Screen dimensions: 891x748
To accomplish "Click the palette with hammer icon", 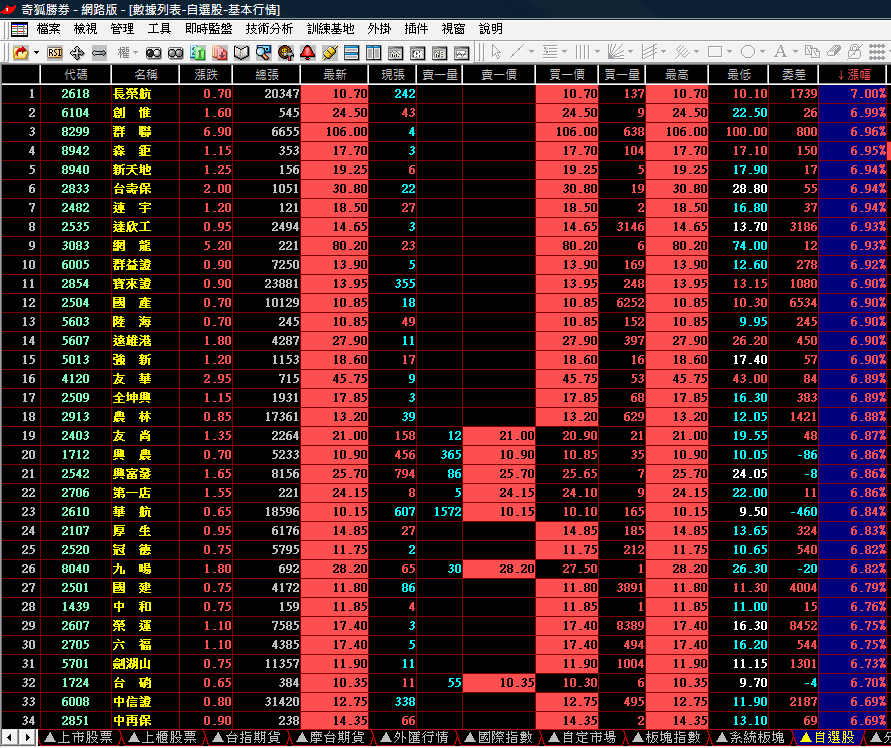I will (x=285, y=53).
